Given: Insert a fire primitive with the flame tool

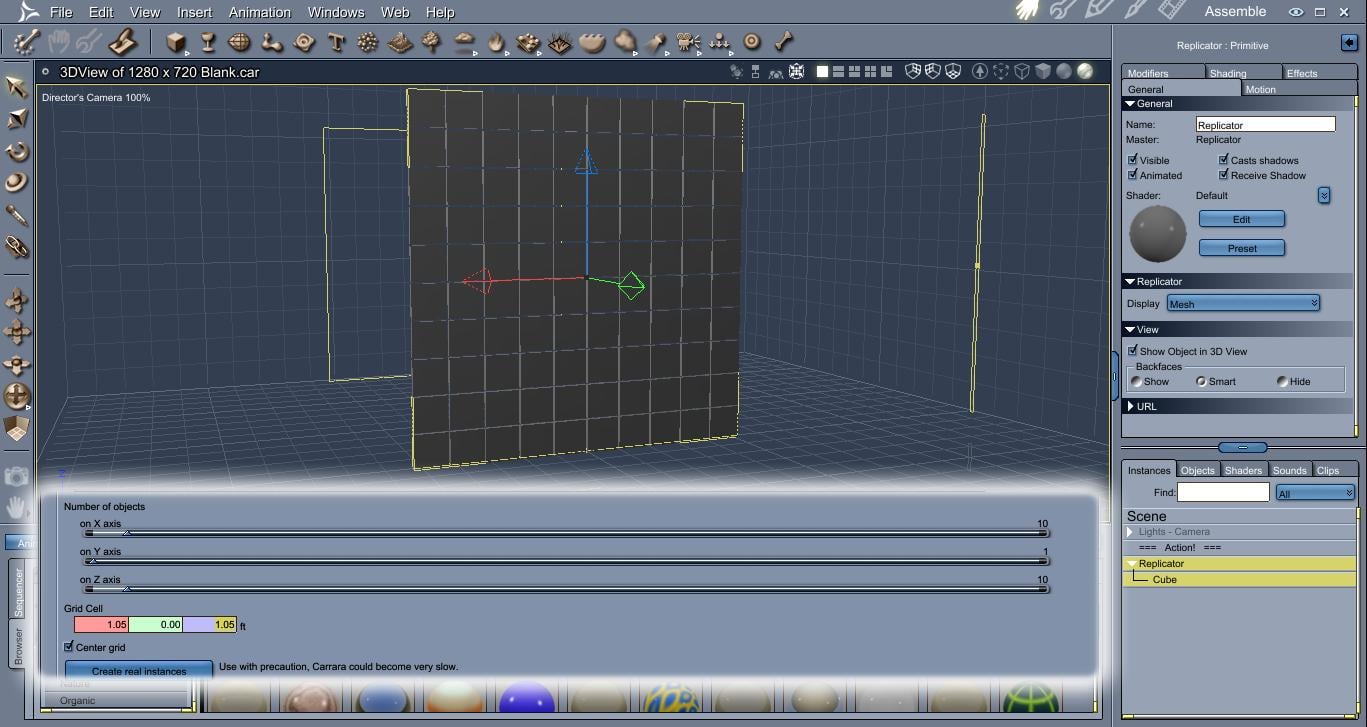Looking at the screenshot, I should click(x=496, y=42).
